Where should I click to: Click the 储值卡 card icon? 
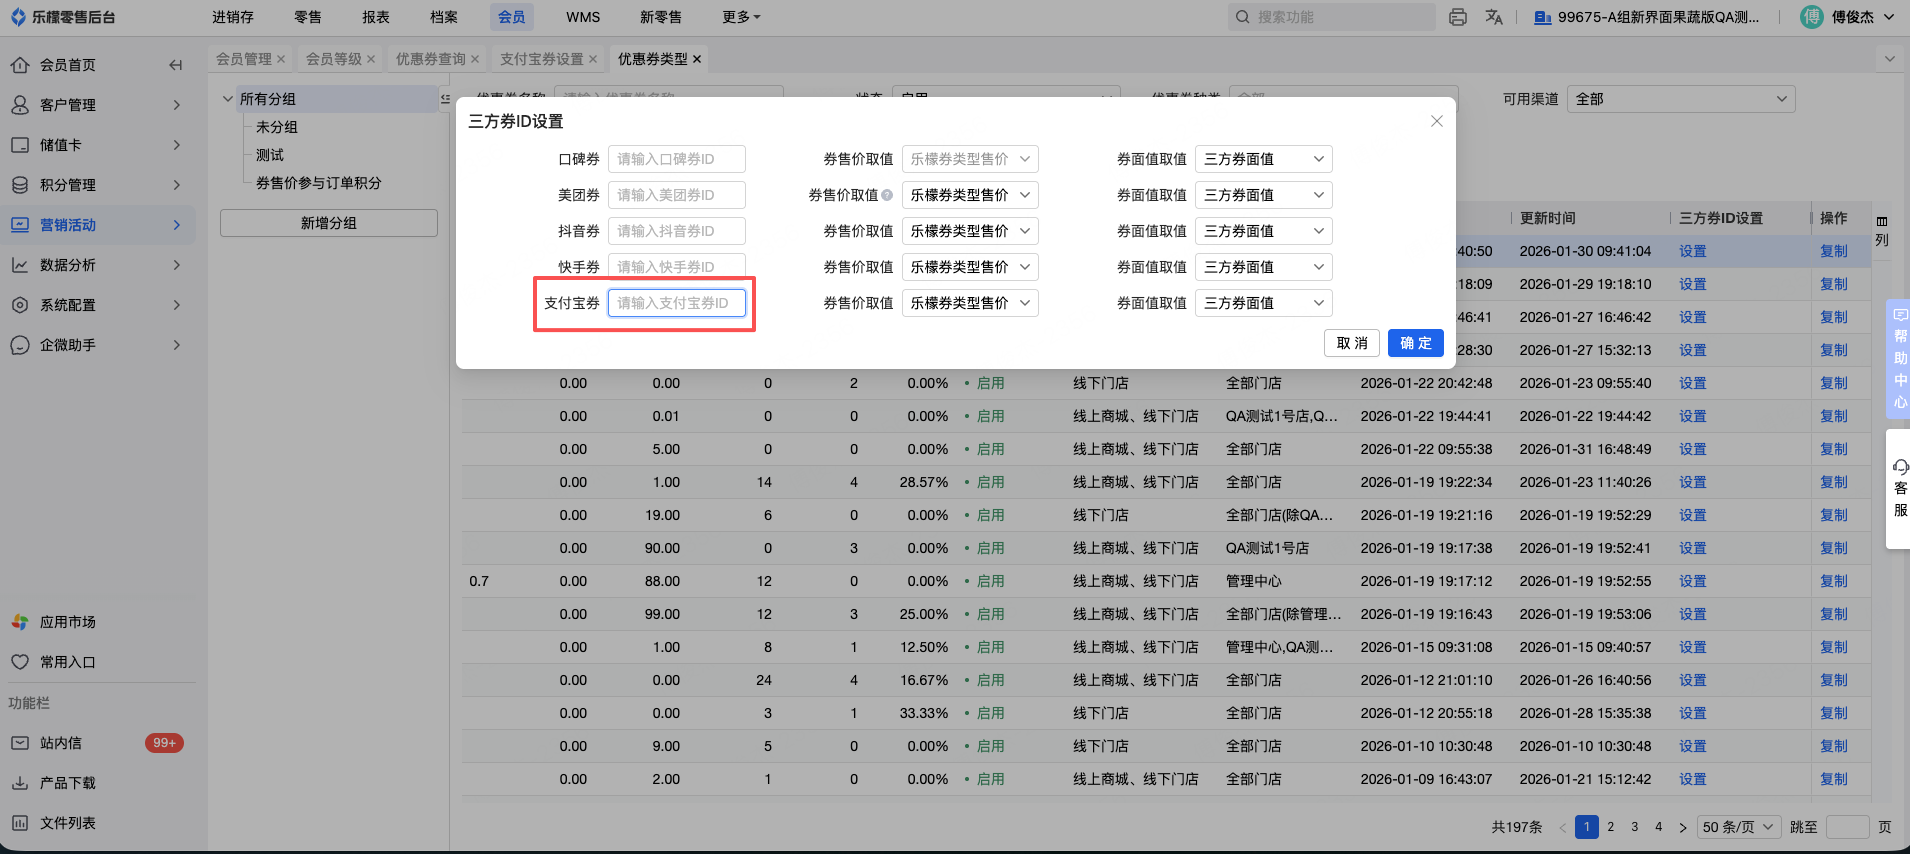click(20, 145)
